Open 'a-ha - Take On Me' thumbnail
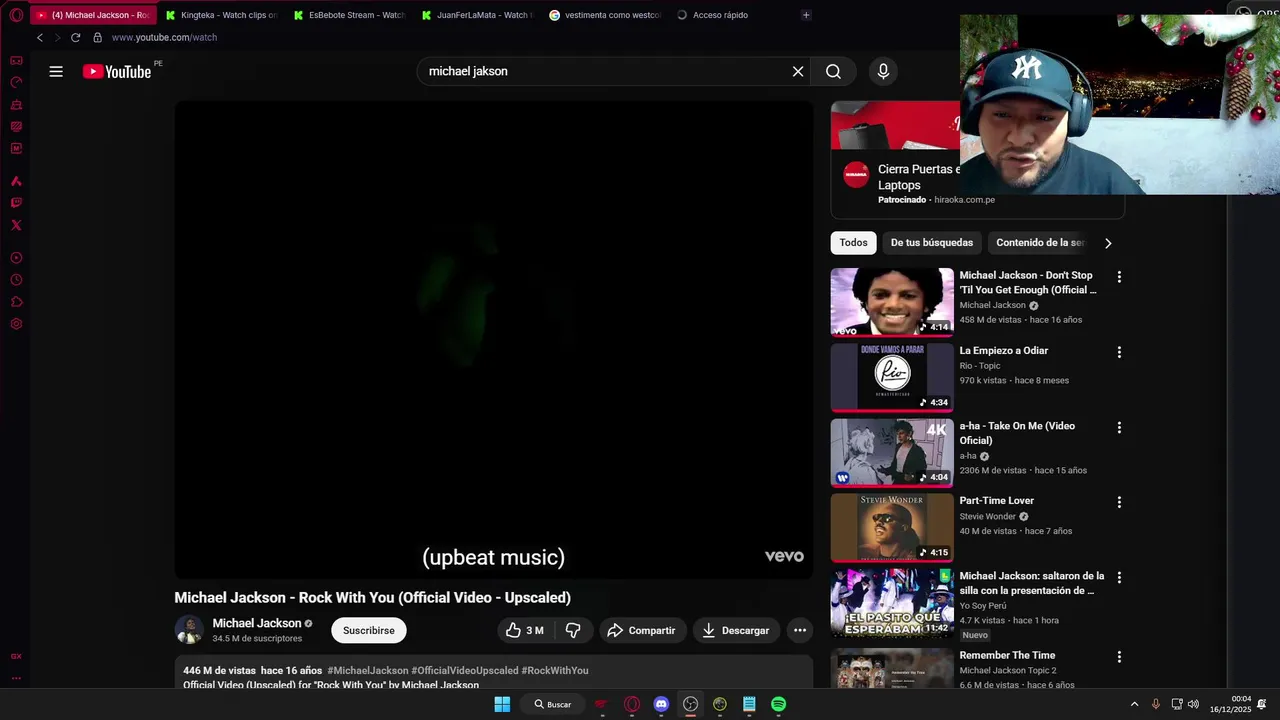 click(x=892, y=452)
